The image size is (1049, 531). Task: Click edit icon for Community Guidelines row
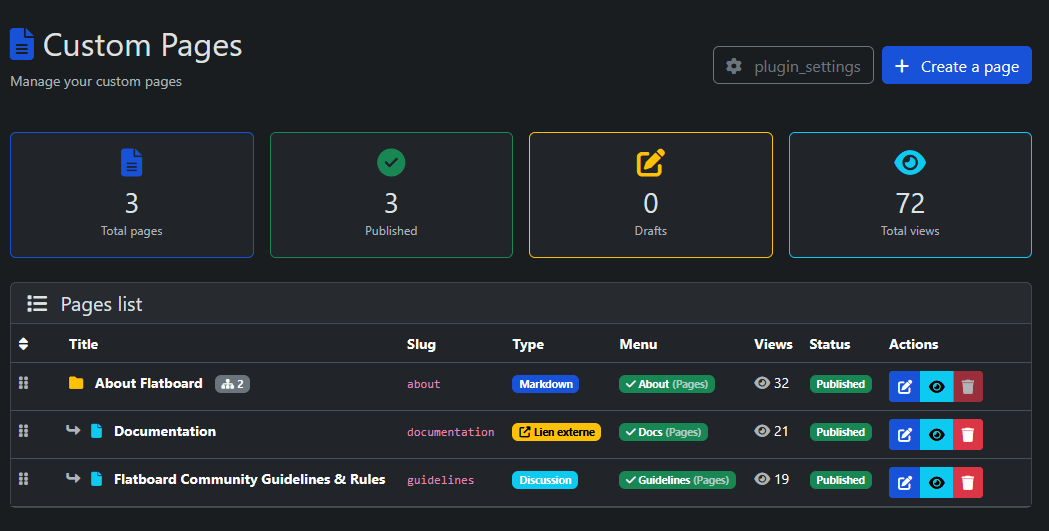point(904,483)
